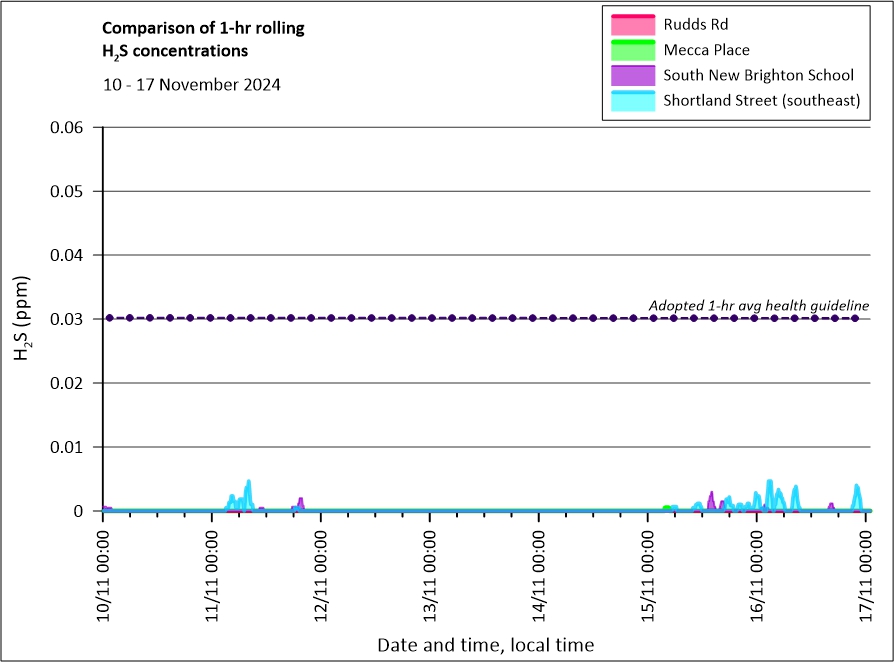Click the 0.03 y-axis tick label
The image size is (894, 662).
click(x=72, y=319)
